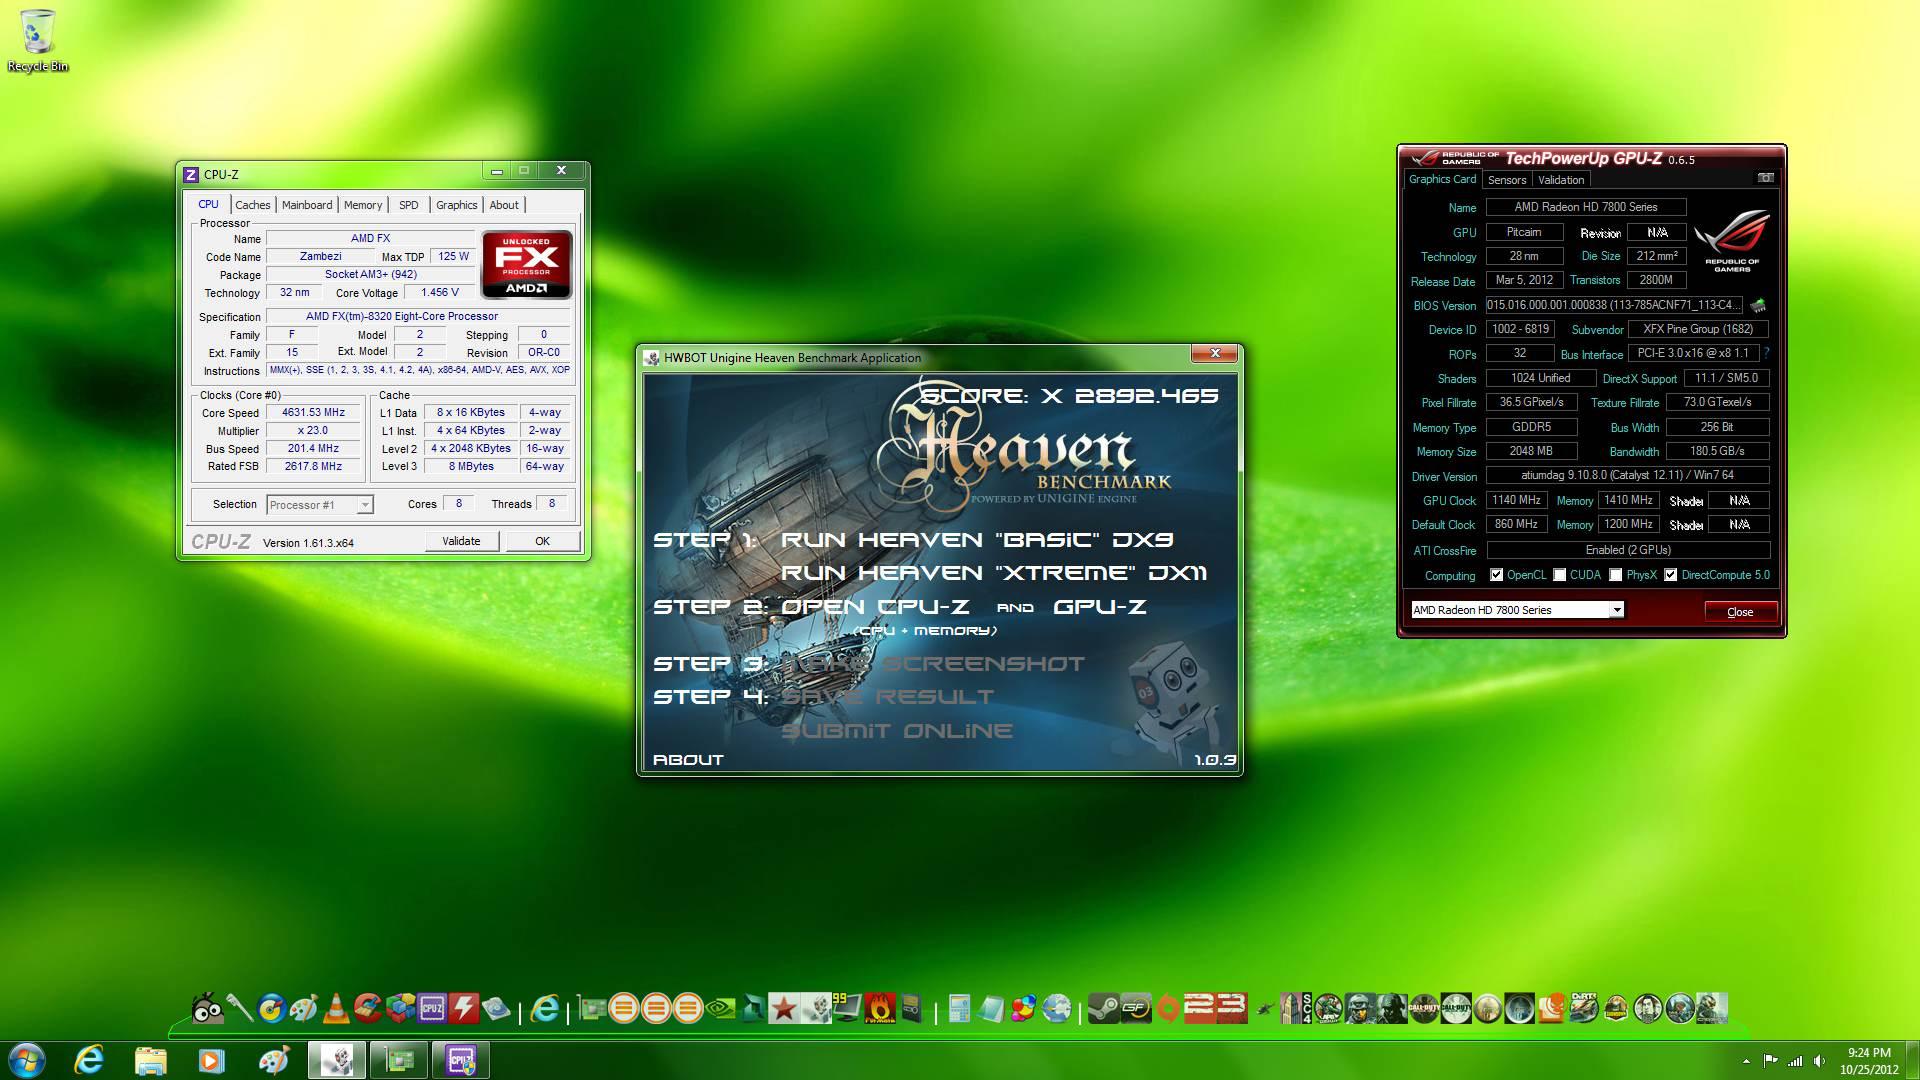Click the GPU name field AMD Radeon HD 7800 Series
1920x1080 pixels.
pyautogui.click(x=1586, y=207)
